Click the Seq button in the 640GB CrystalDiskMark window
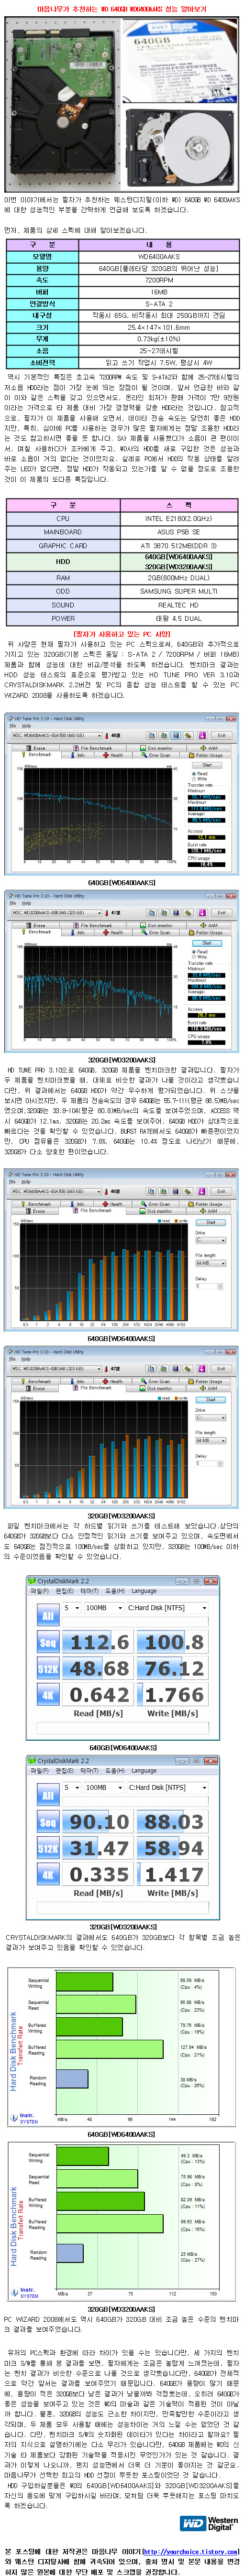This screenshot has height=2576, width=244. (x=47, y=1643)
